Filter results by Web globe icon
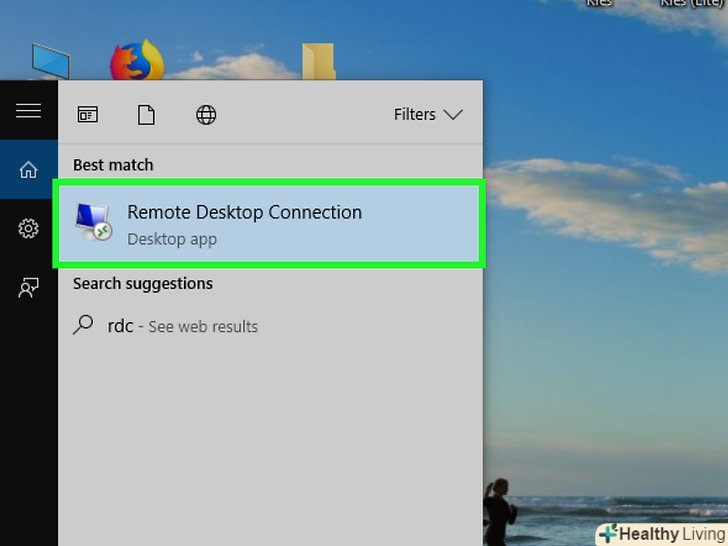Viewport: 728px width, 546px height. pos(206,115)
